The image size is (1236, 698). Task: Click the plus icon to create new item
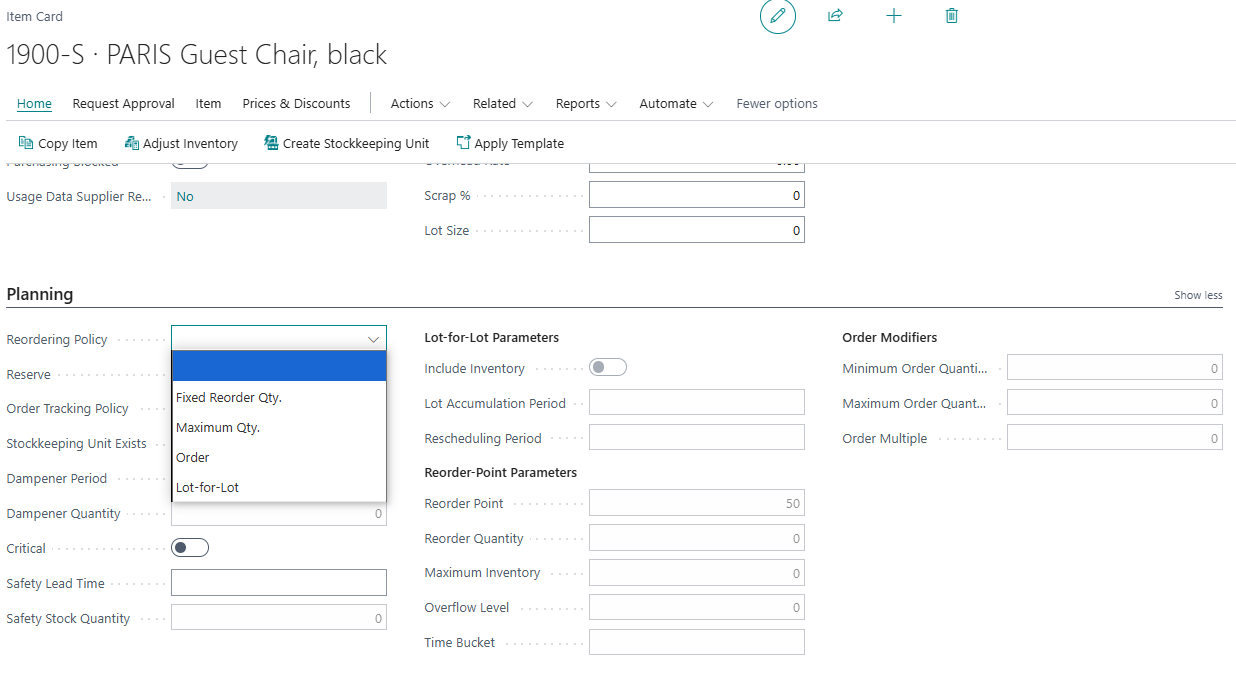point(894,16)
